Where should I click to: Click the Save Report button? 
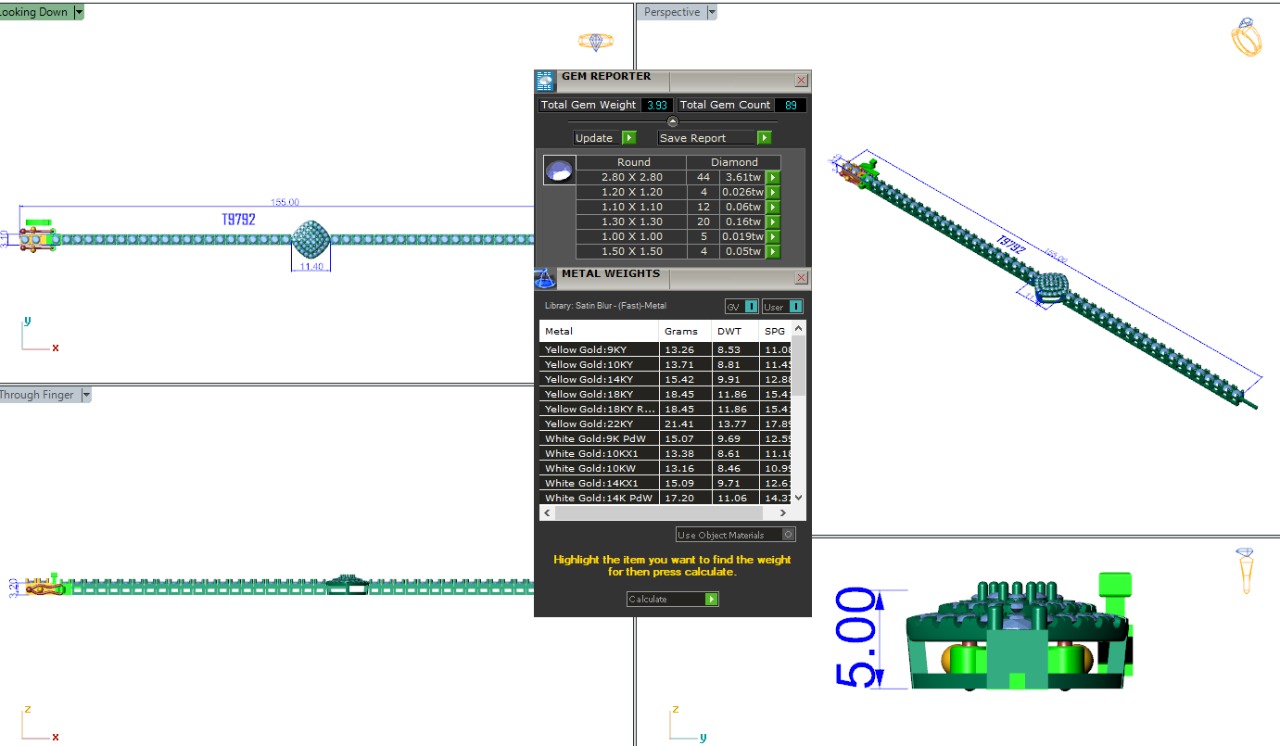714,138
